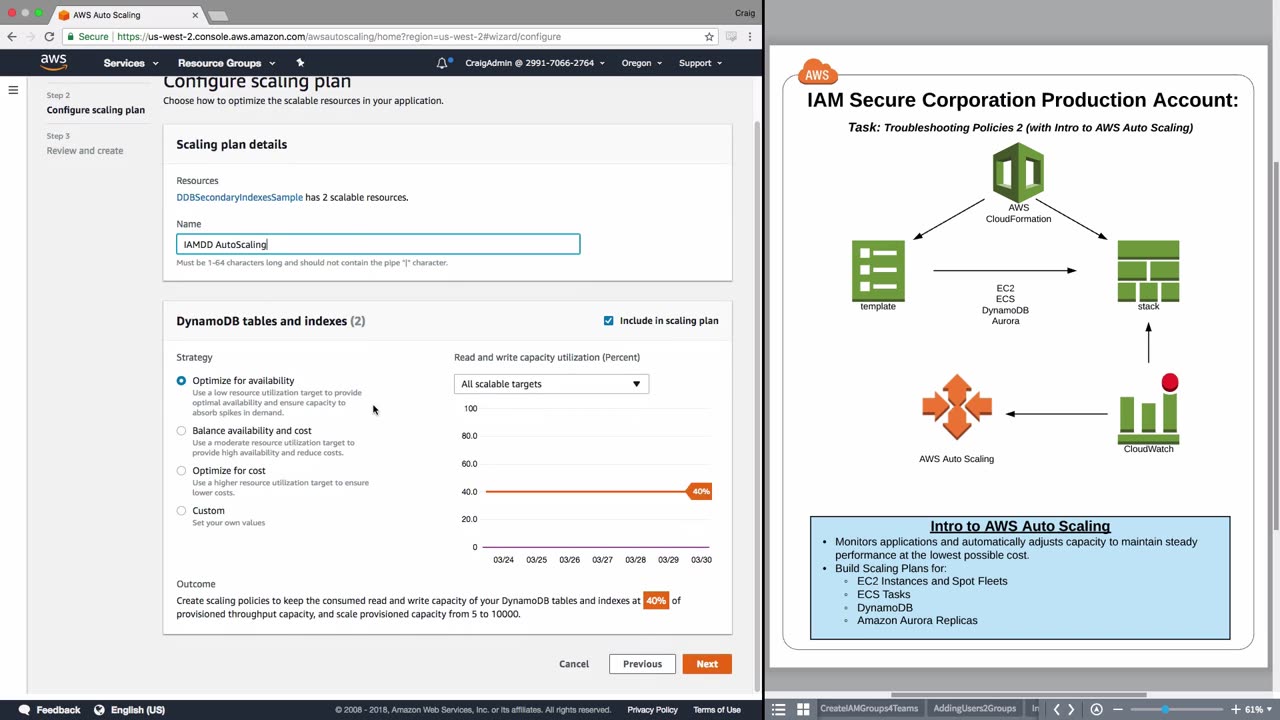The height and width of the screenshot is (720, 1280).
Task: Bookmark this page with the star icon
Action: click(709, 37)
